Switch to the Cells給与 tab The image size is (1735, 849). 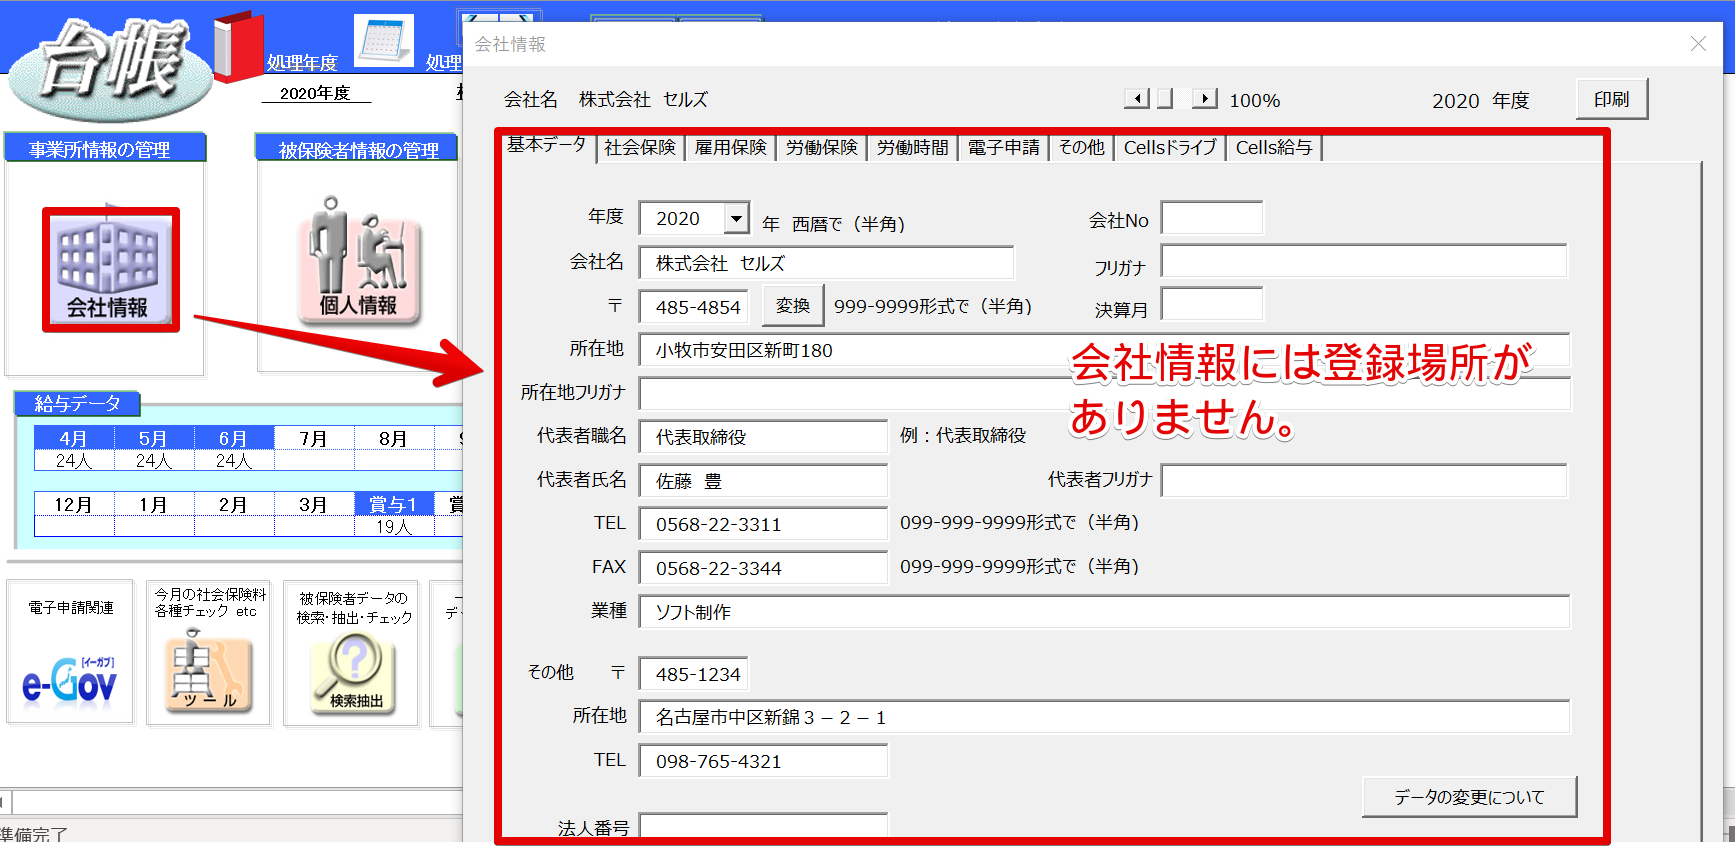click(x=1274, y=148)
